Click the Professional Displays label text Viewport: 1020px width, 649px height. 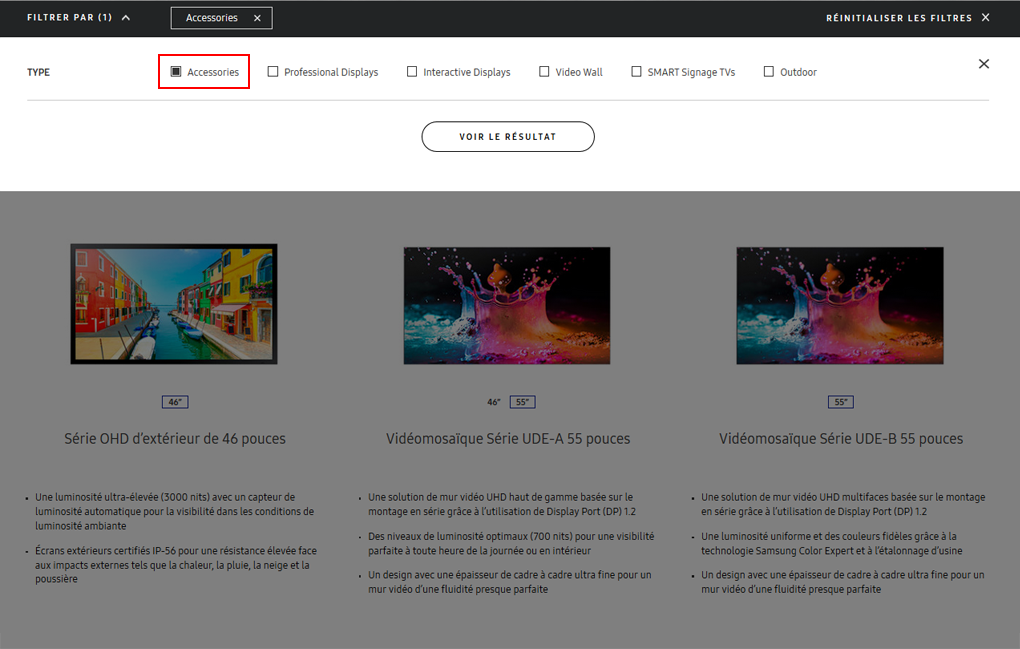point(331,72)
